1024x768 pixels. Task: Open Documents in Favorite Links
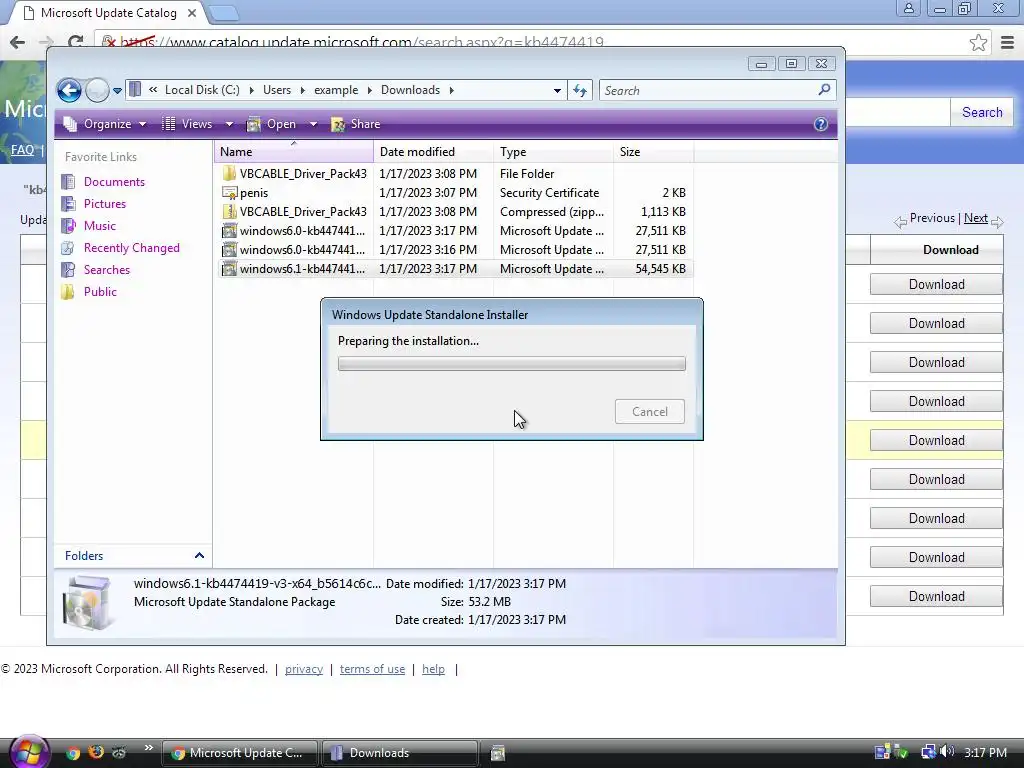tap(114, 182)
